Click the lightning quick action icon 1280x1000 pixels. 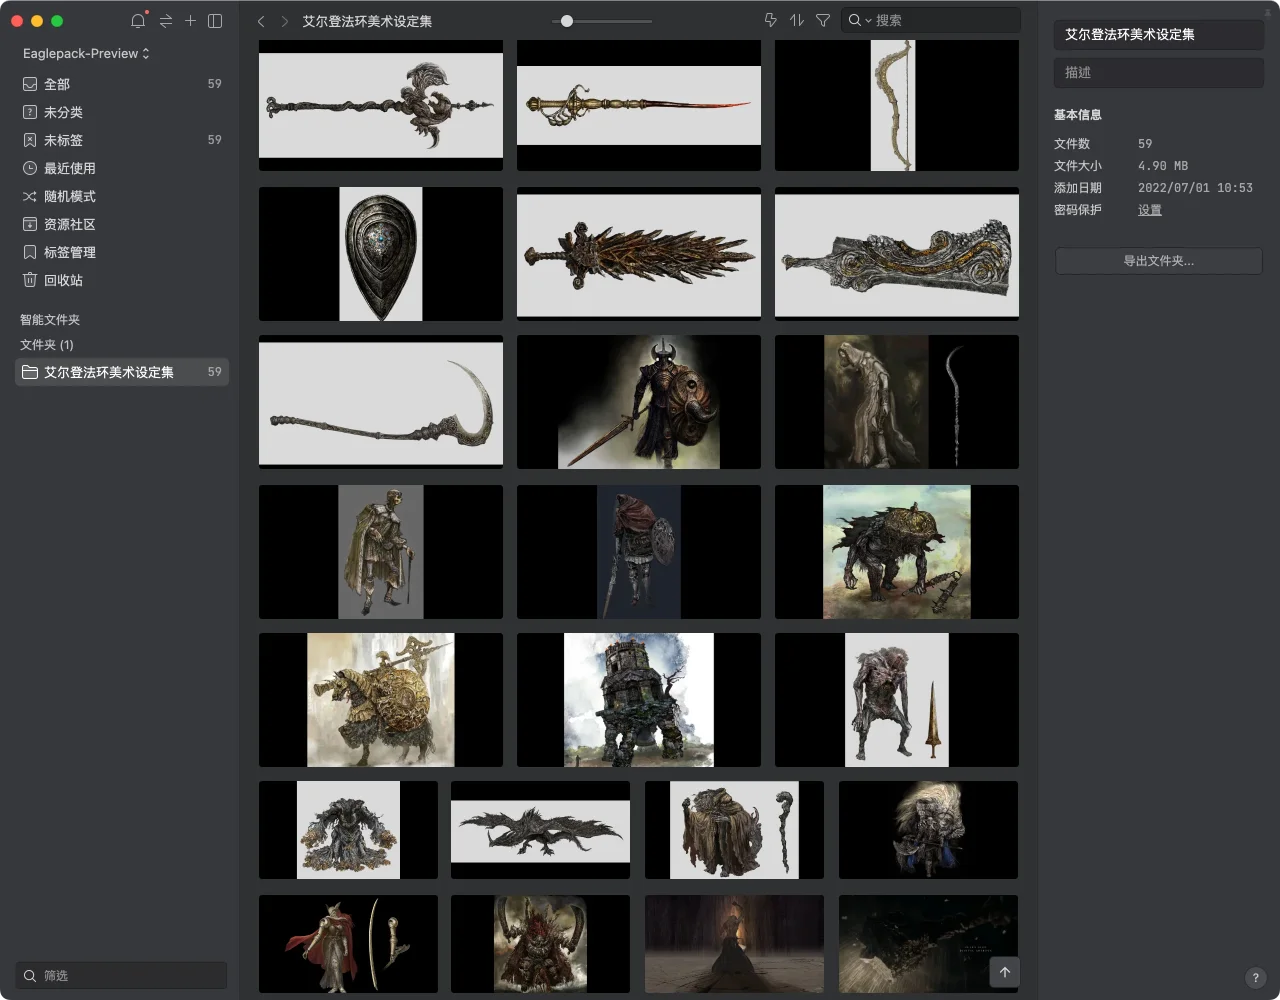[x=770, y=20]
